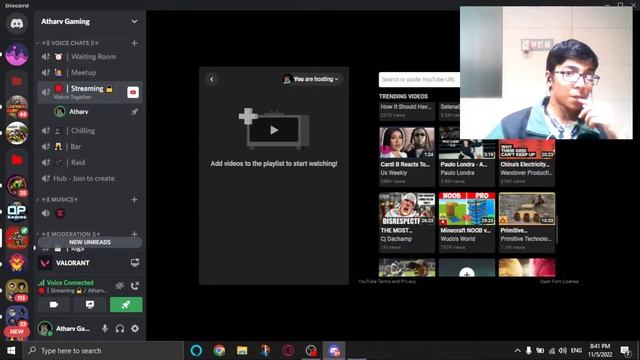Select the Cardi B Reacts To video
Viewport: 640px width, 360px height.
[407, 156]
